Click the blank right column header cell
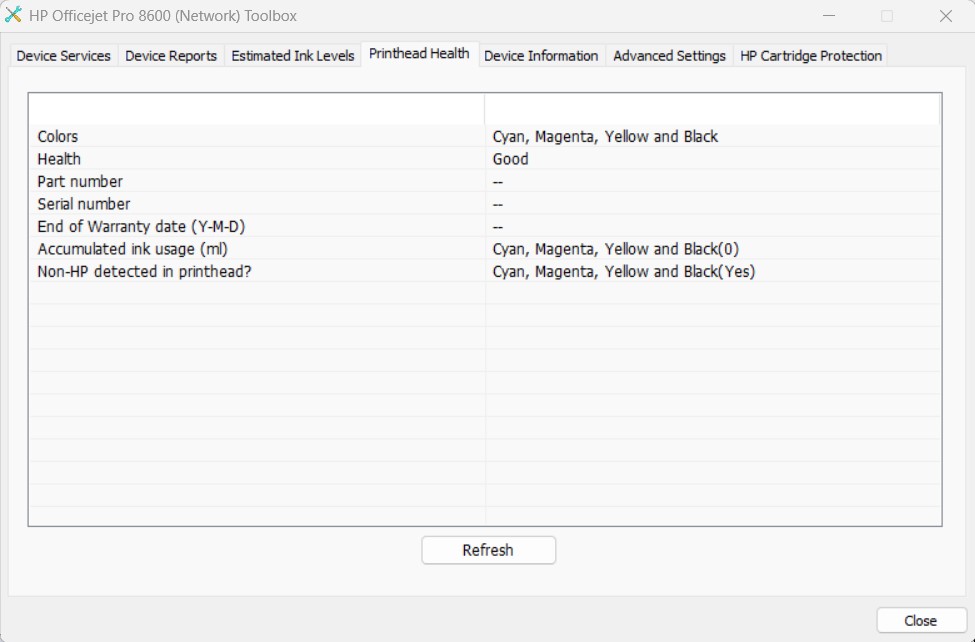The image size is (975, 642). click(713, 109)
